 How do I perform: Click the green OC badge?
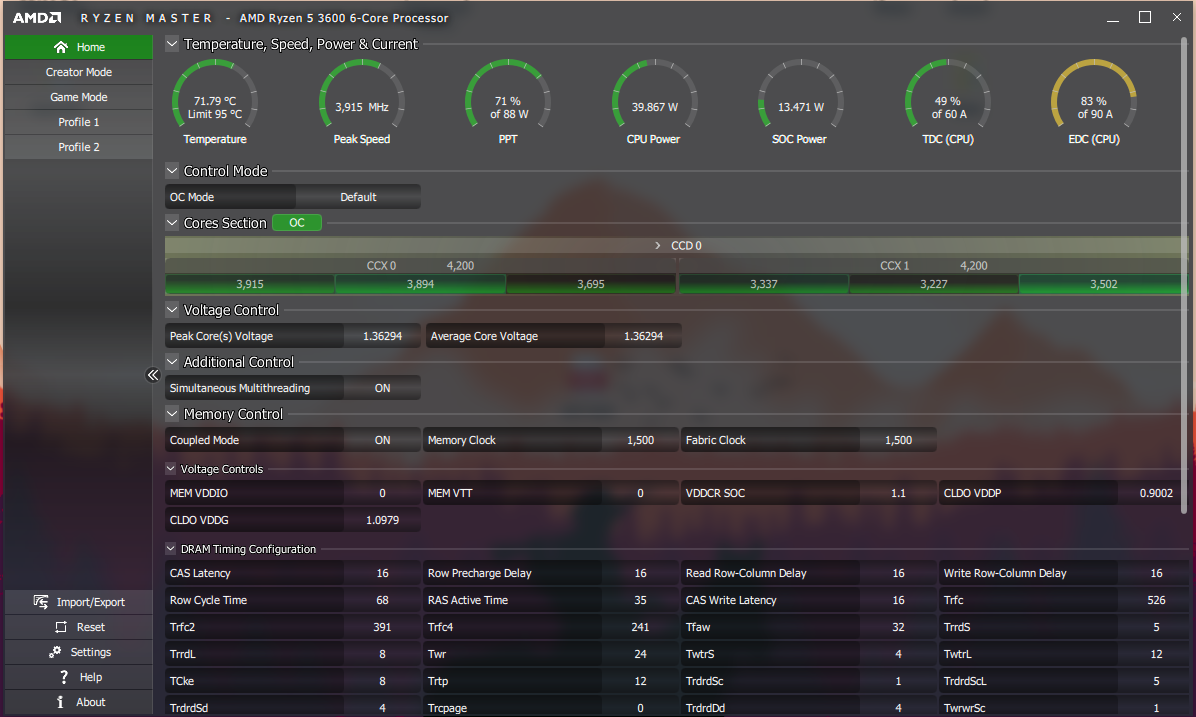tap(297, 223)
